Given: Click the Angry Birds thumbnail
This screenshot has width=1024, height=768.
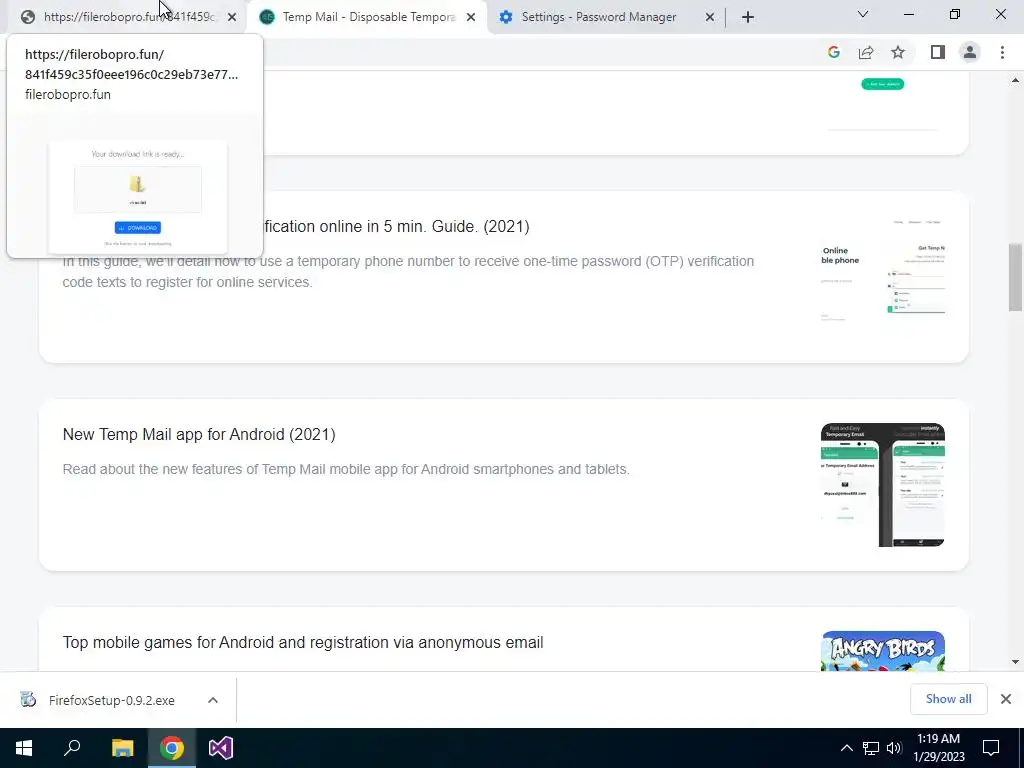Looking at the screenshot, I should point(883,651).
